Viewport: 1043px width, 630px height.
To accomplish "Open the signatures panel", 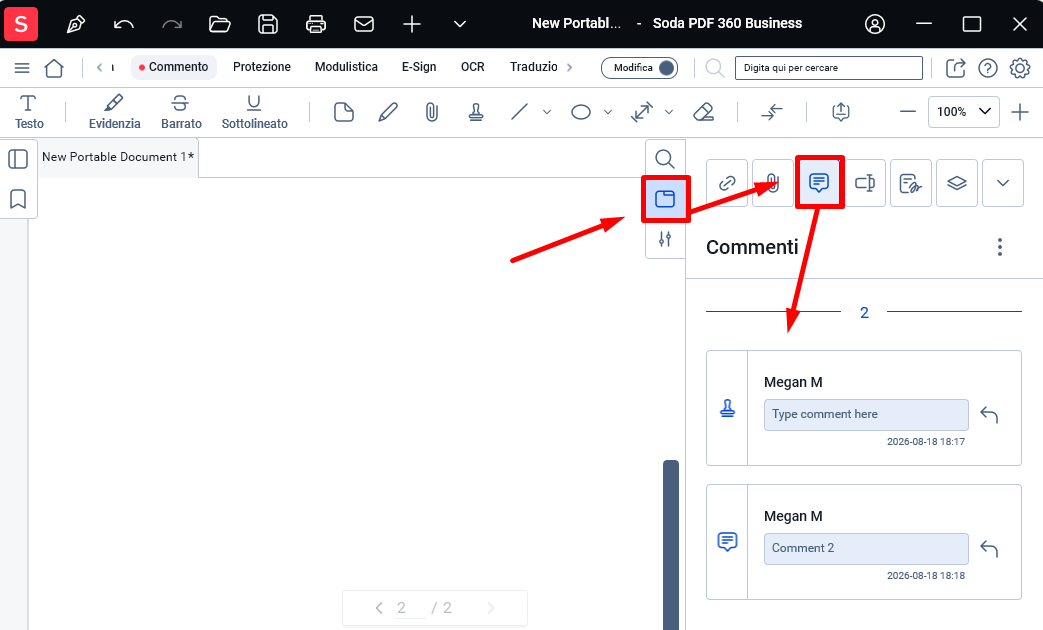I will (911, 183).
